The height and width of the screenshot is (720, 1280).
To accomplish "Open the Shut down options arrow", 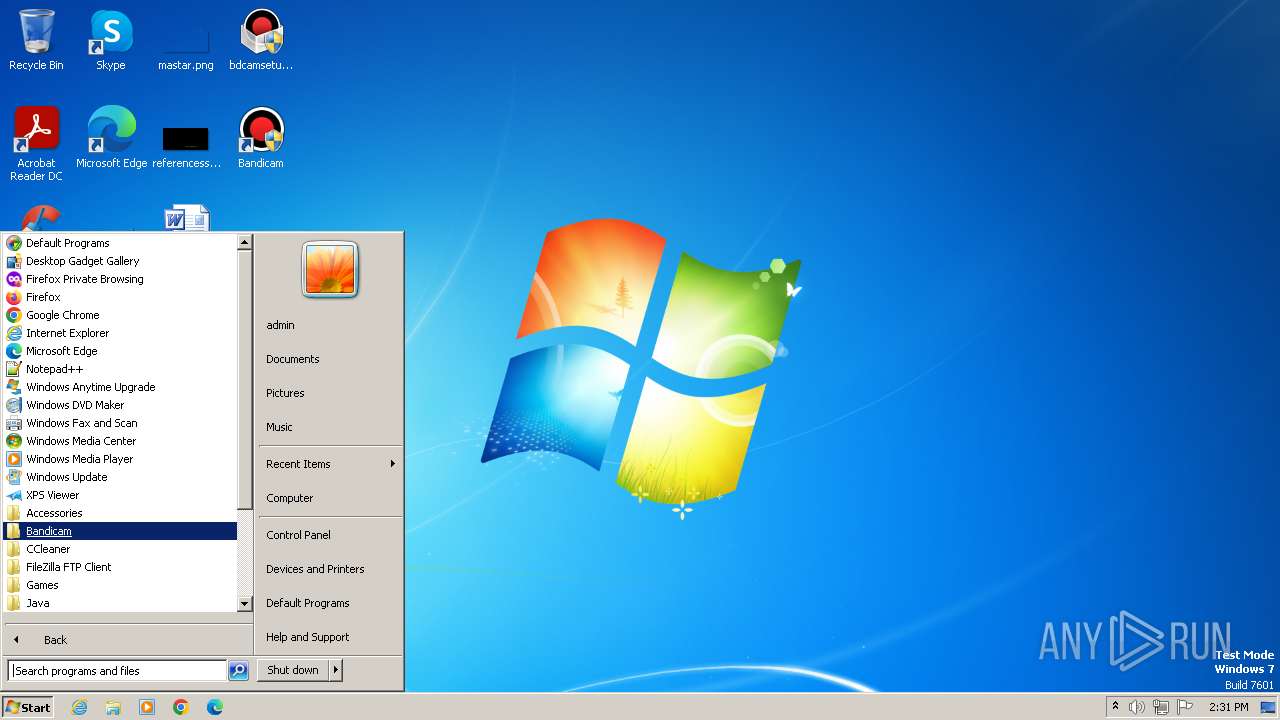I will 336,670.
